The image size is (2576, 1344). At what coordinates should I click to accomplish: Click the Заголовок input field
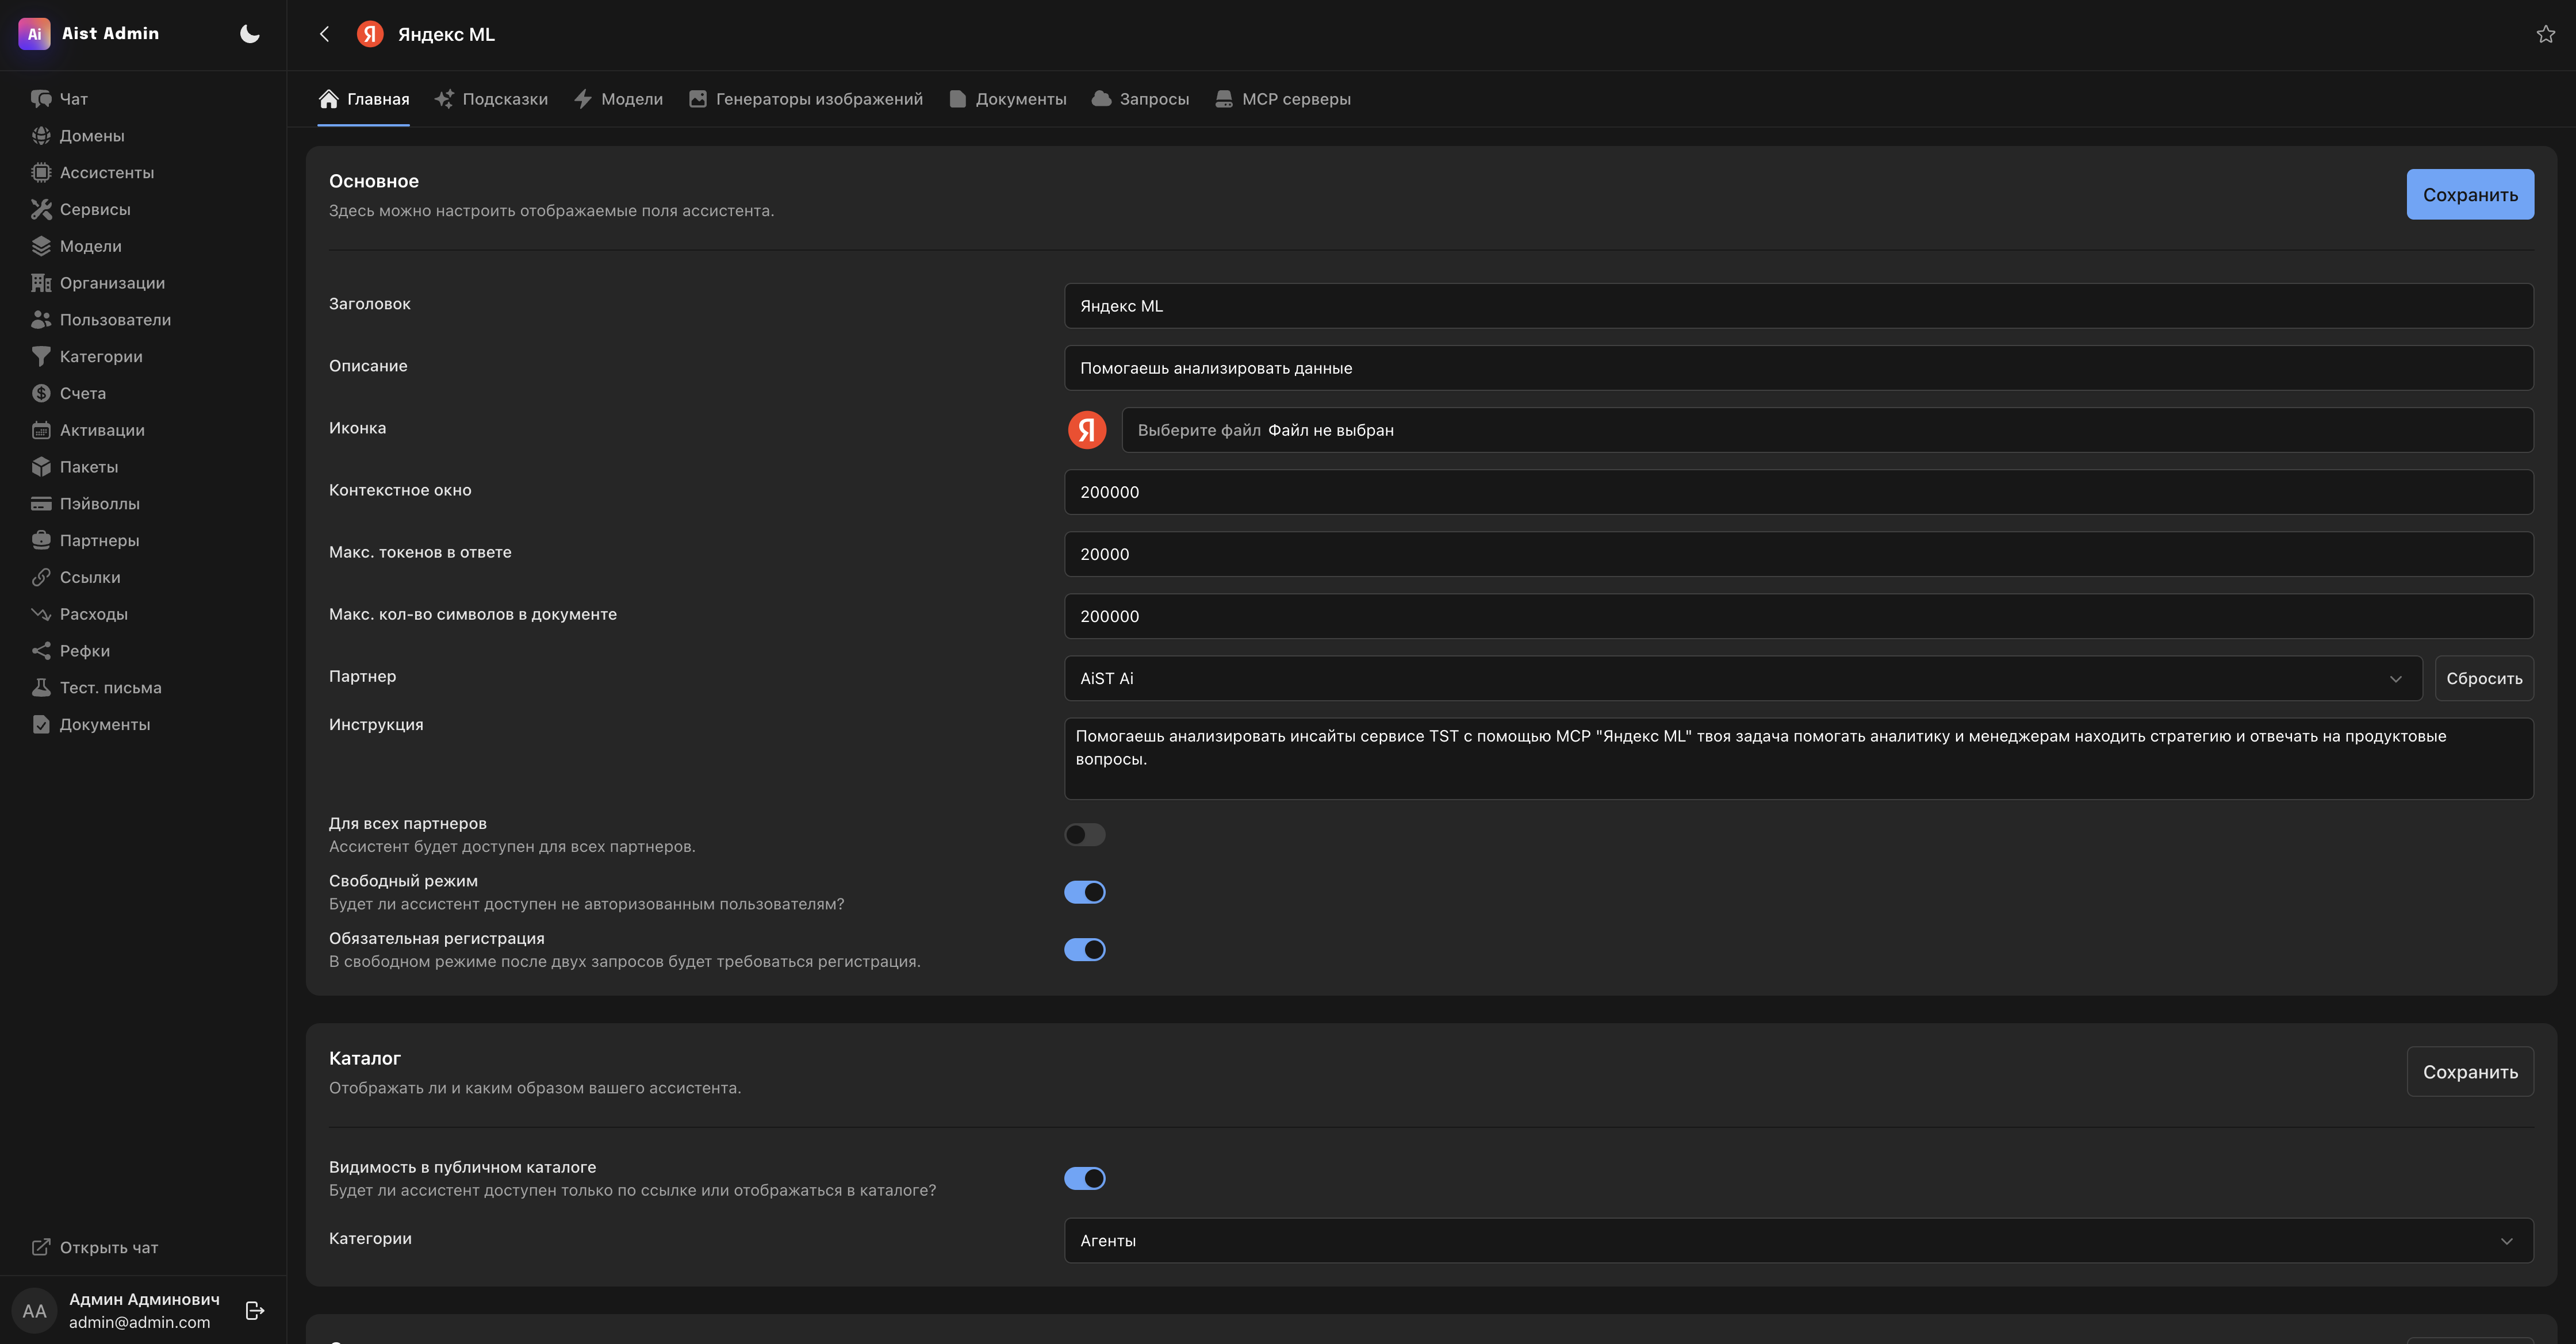1799,306
